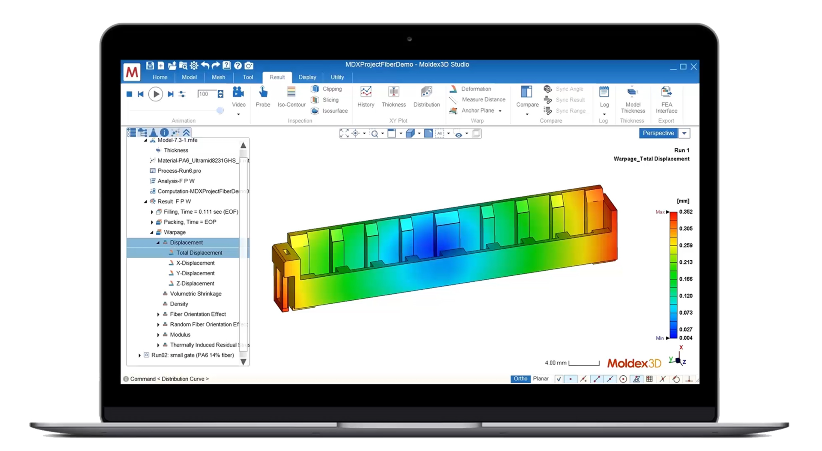Skip to the last animation frame
The width and height of the screenshot is (822, 451).
[x=170, y=94]
